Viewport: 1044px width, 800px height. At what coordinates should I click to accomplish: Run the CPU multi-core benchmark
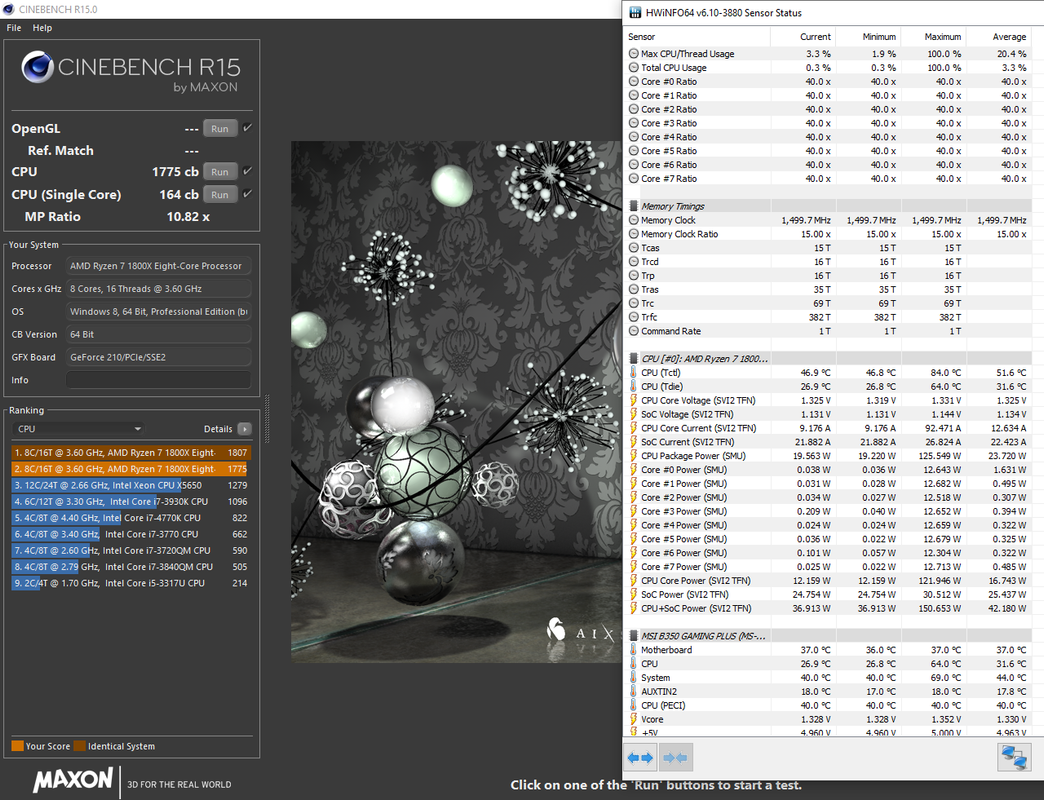(x=220, y=172)
